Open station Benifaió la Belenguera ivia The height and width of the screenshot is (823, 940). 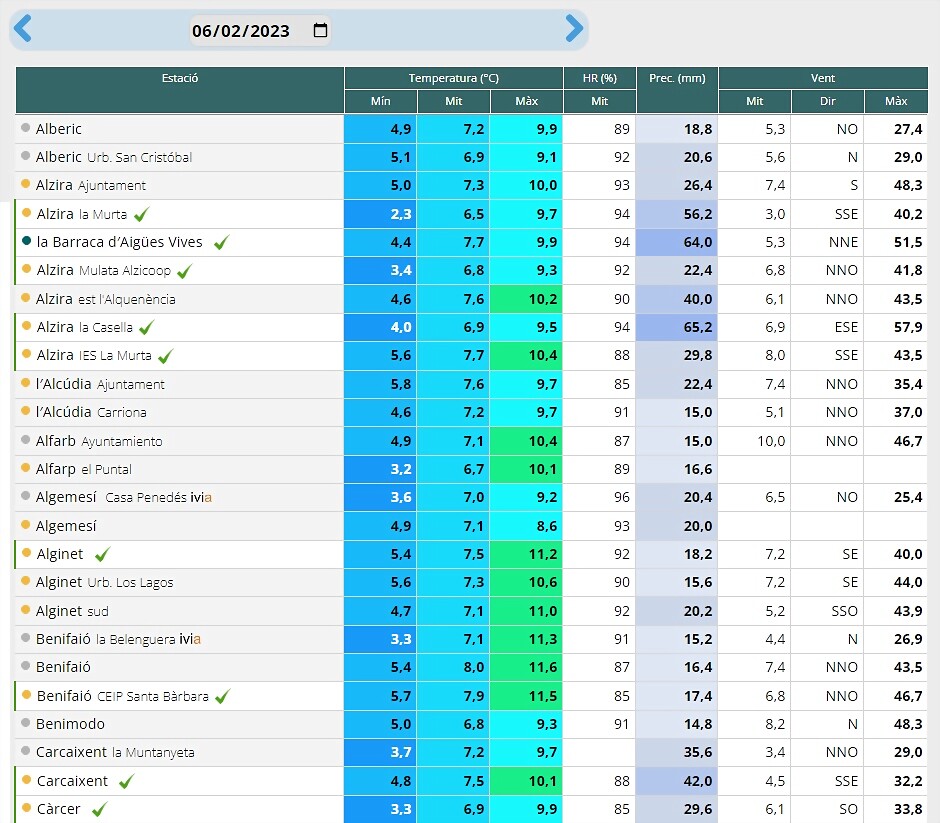[118, 639]
